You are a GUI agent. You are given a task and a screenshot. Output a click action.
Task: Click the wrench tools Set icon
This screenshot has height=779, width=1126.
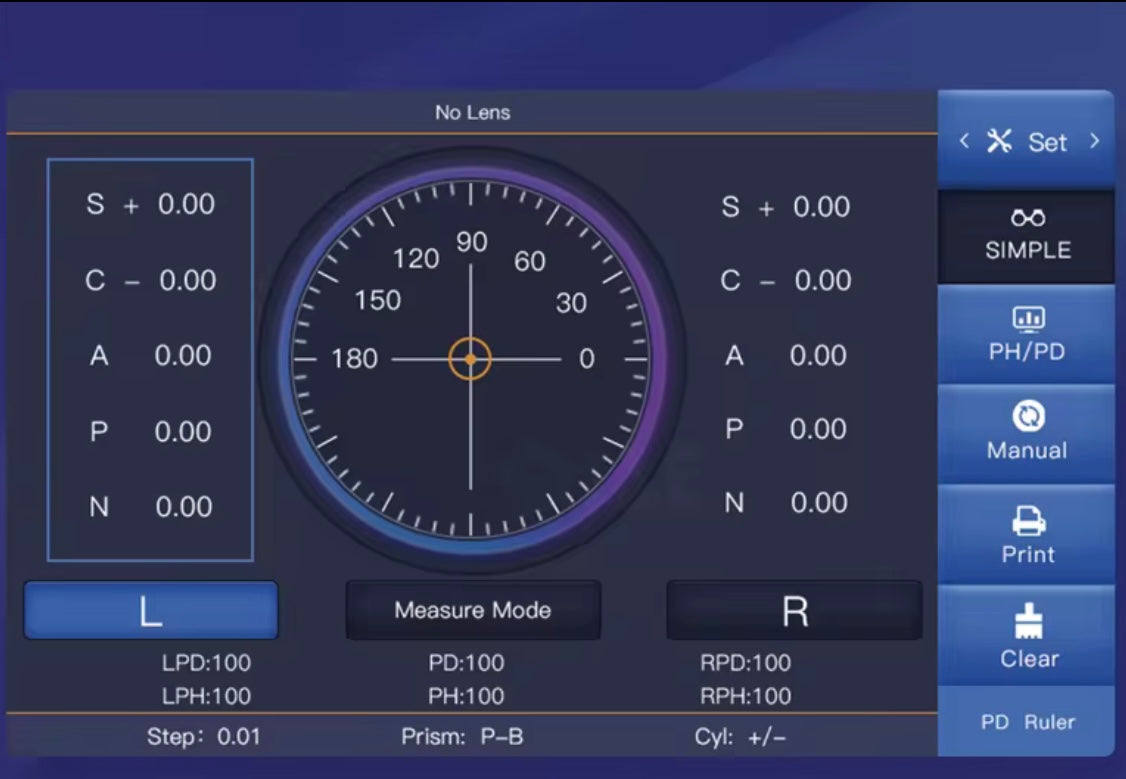click(1000, 141)
